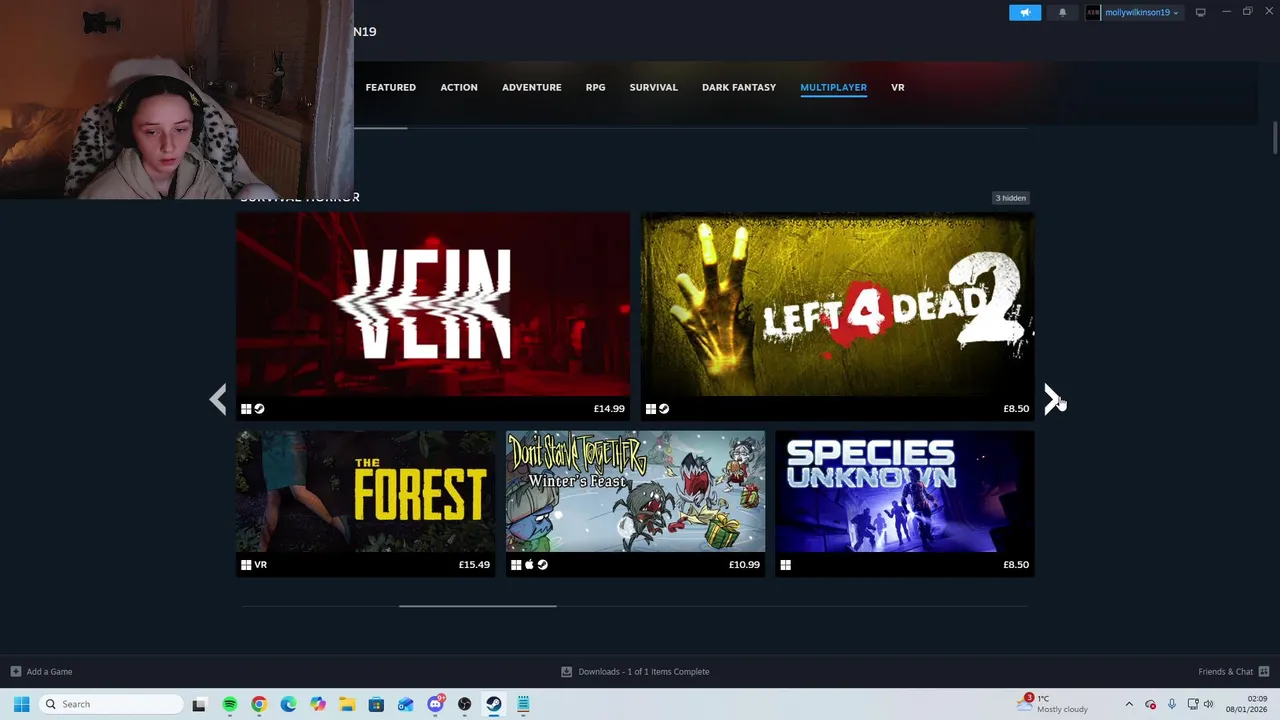Click Left 4 Dead 2 price £8.50

coord(1016,408)
